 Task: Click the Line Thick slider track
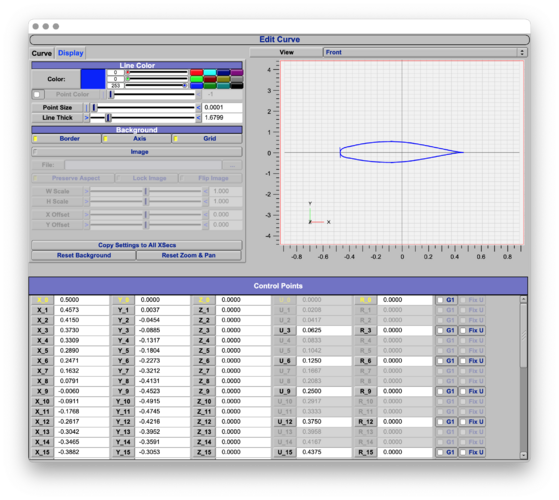tap(143, 118)
